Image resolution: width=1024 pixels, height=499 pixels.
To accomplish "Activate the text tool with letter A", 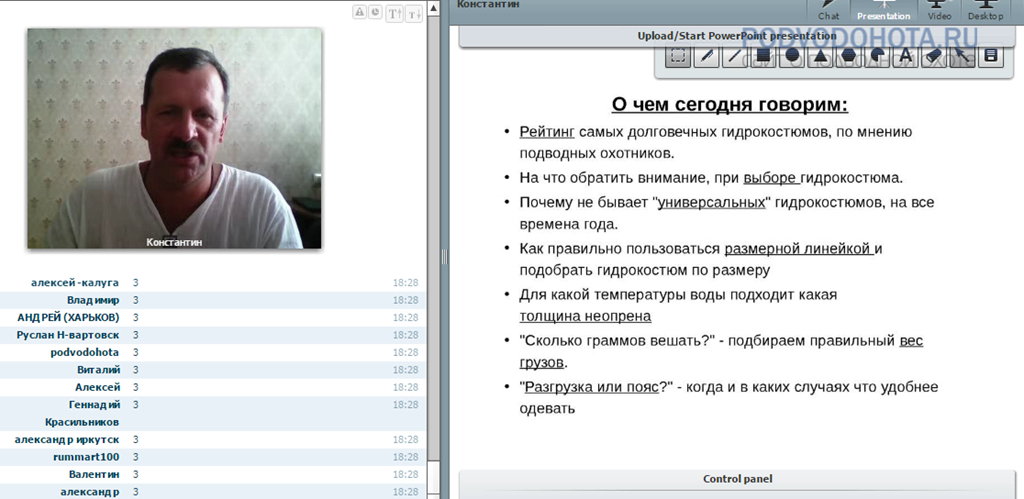I will pyautogui.click(x=906, y=56).
